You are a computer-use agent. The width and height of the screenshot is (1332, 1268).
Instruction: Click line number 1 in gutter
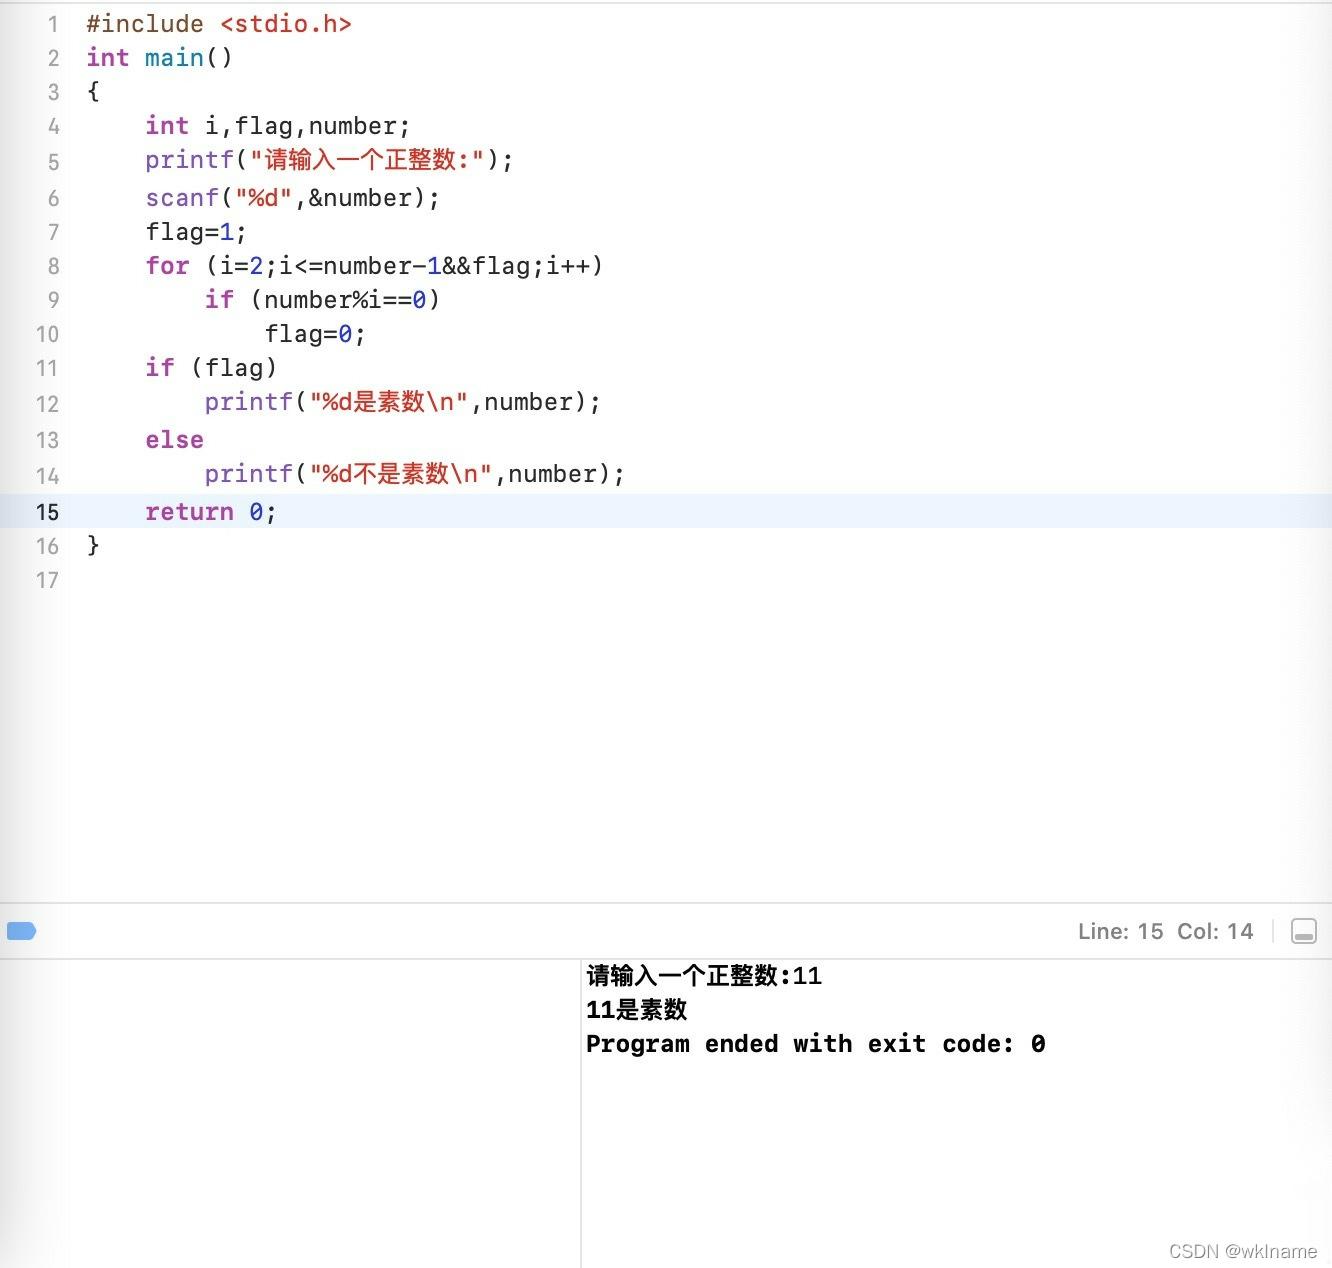[x=53, y=24]
